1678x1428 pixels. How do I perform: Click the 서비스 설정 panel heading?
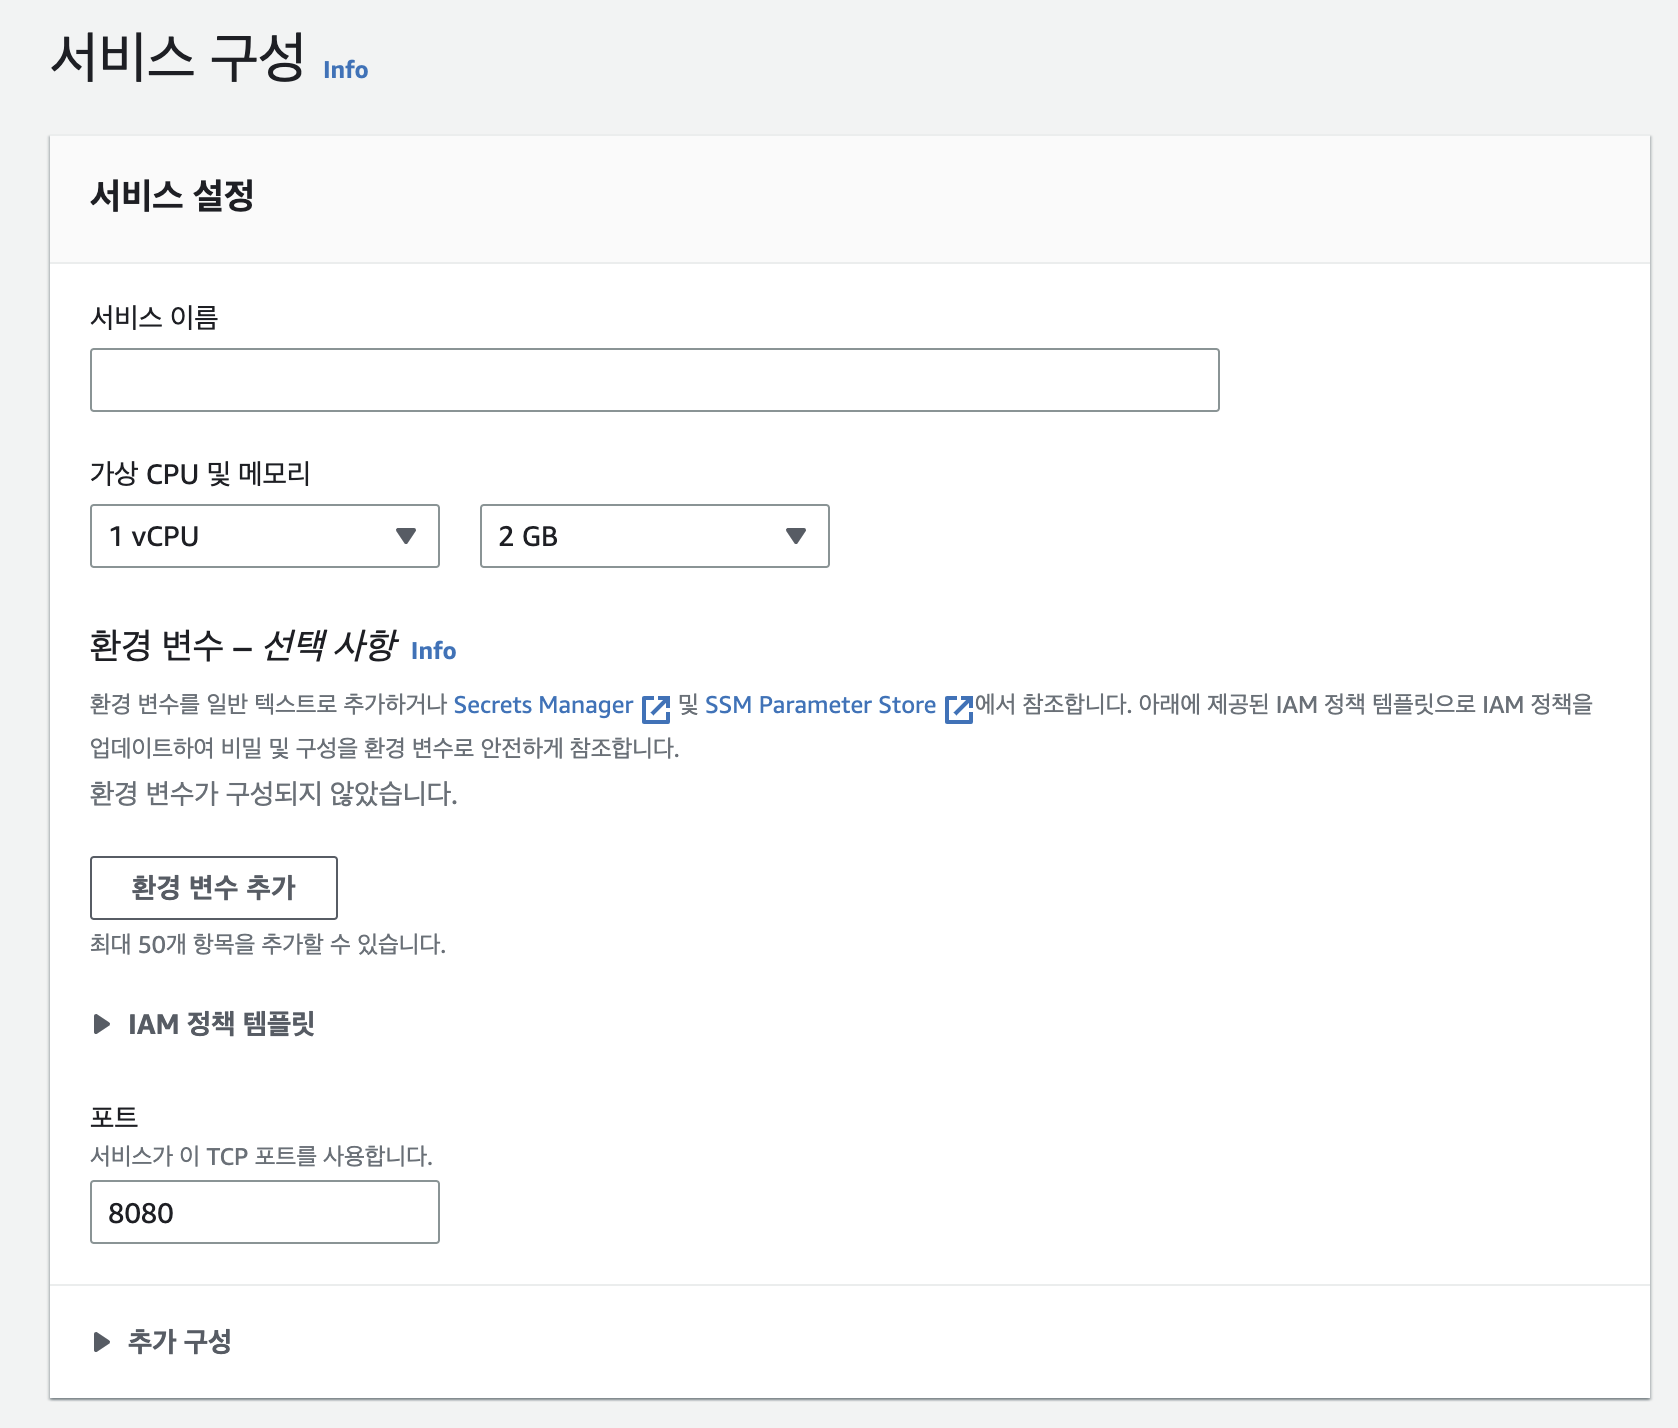(172, 196)
